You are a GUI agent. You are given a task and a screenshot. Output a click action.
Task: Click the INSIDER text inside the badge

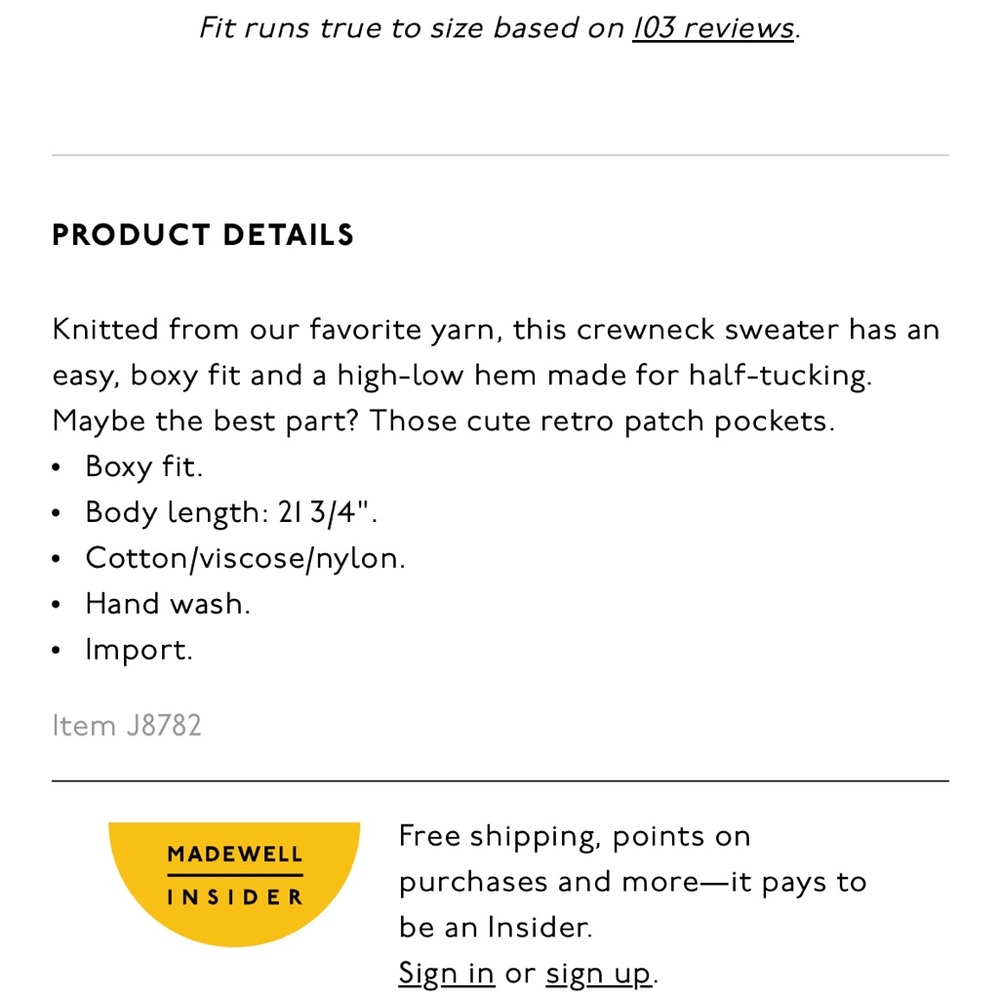tap(234, 897)
